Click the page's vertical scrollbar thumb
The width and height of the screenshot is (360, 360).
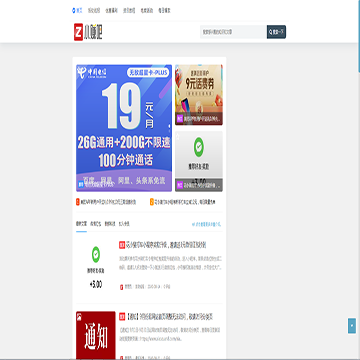[x=359, y=36]
